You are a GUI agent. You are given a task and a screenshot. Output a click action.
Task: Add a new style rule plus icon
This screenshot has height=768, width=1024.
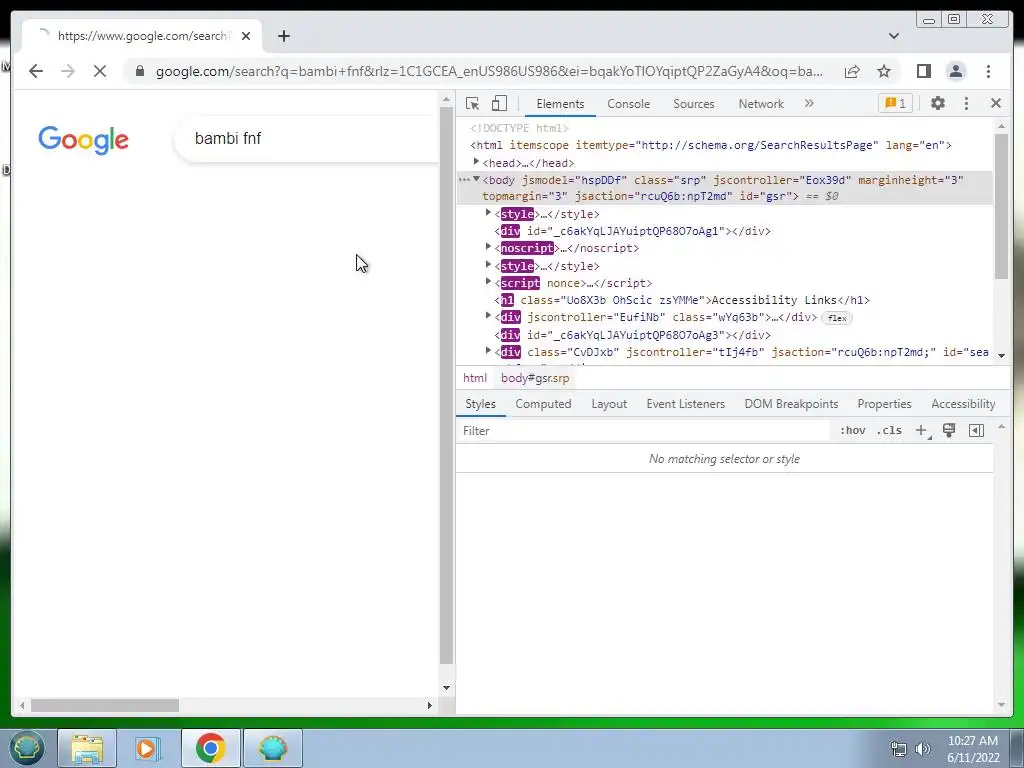coord(921,430)
